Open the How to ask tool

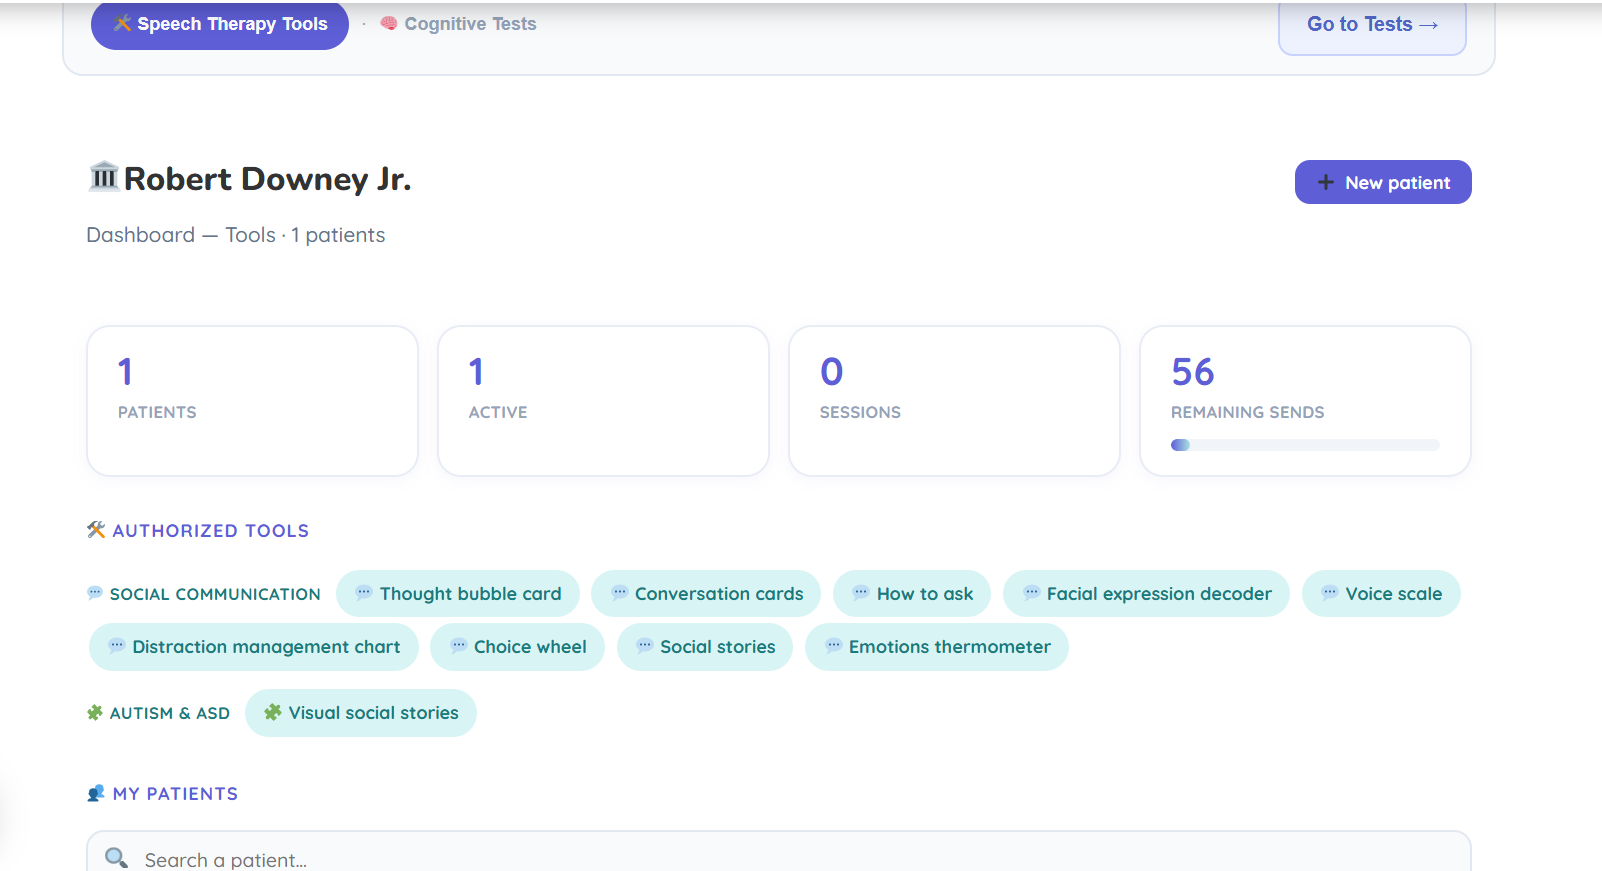[912, 594]
